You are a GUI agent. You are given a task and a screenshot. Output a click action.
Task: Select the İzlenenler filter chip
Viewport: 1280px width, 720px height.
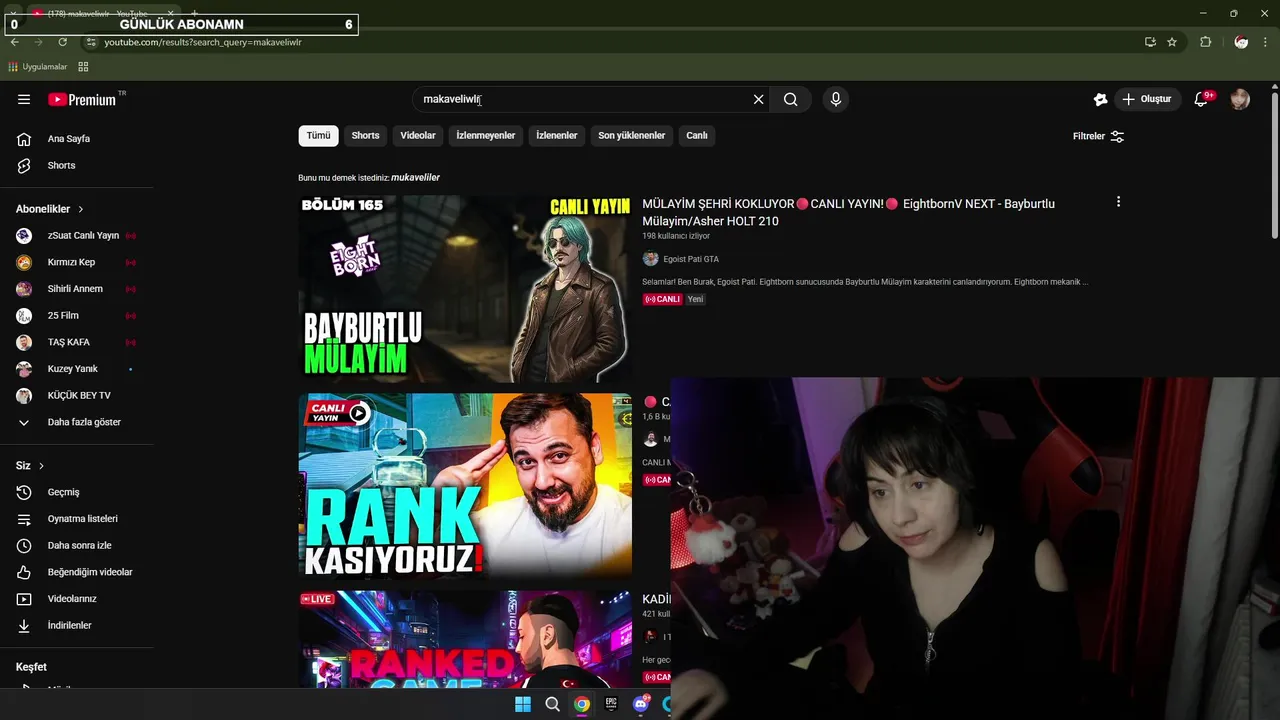pyautogui.click(x=556, y=136)
